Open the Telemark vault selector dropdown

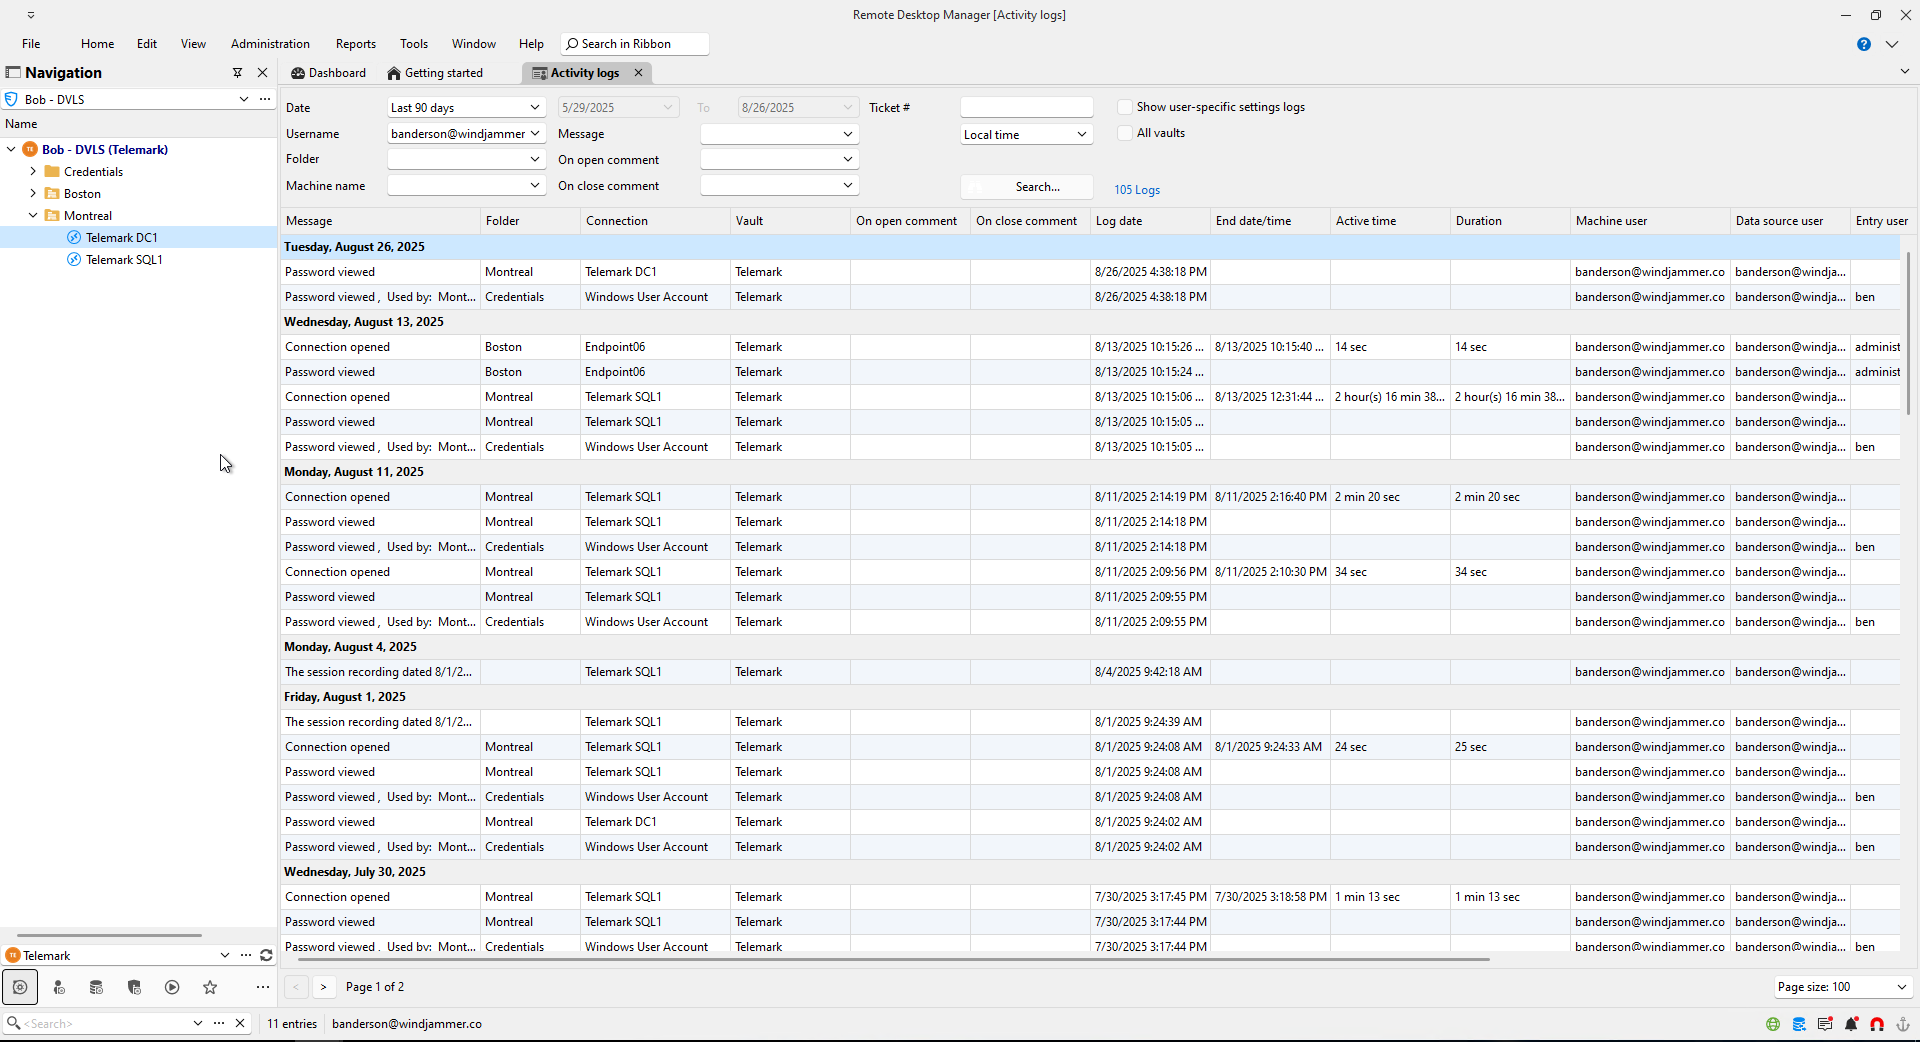pos(225,955)
